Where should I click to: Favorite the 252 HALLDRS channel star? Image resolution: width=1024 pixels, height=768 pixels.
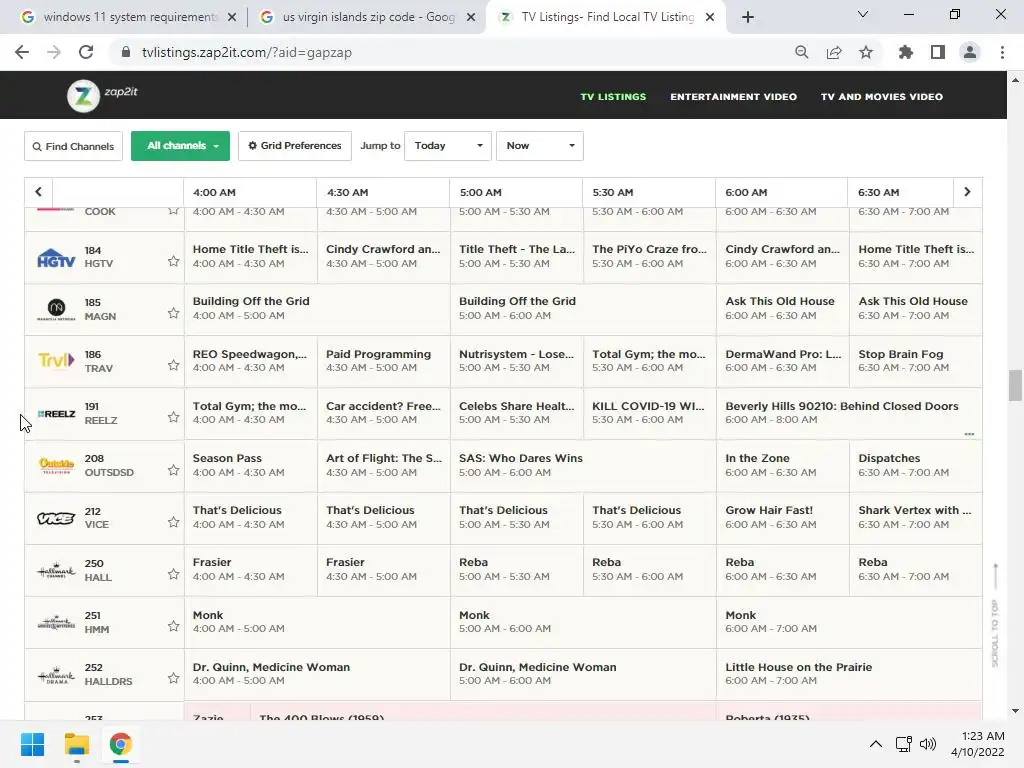(173, 678)
